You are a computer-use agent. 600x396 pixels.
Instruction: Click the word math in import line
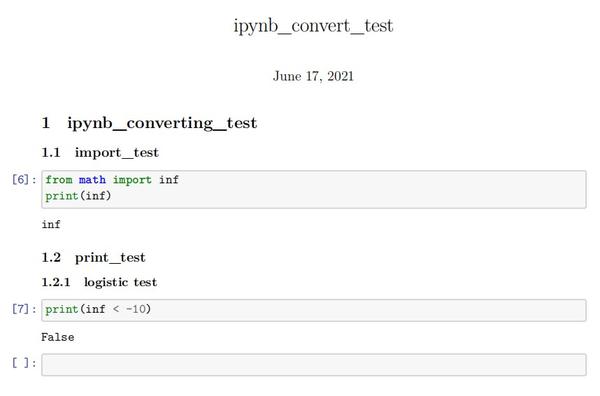tap(92, 179)
